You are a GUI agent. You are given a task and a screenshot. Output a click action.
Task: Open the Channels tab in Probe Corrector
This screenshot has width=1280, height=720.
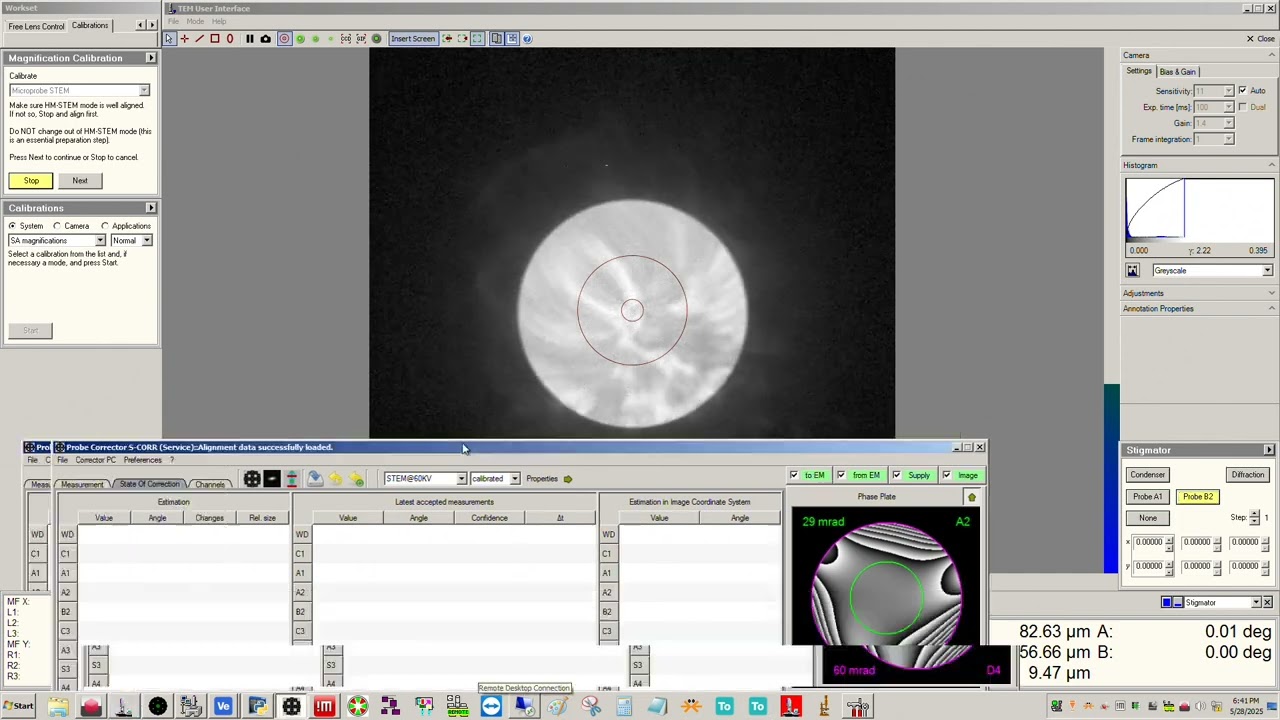(210, 485)
